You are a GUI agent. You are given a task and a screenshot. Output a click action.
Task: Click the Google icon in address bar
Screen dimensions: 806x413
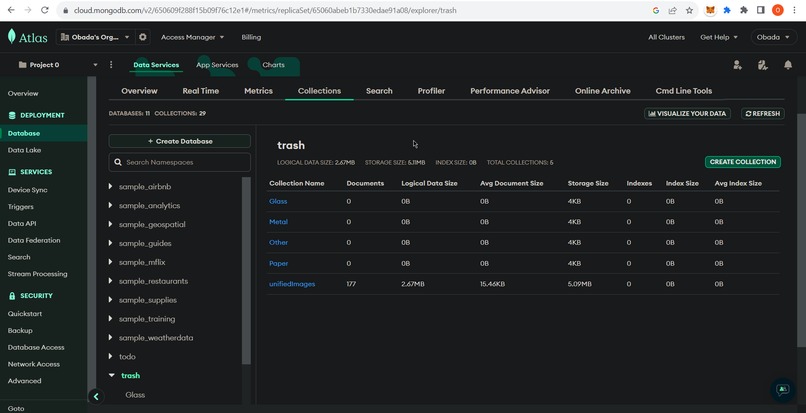click(656, 10)
